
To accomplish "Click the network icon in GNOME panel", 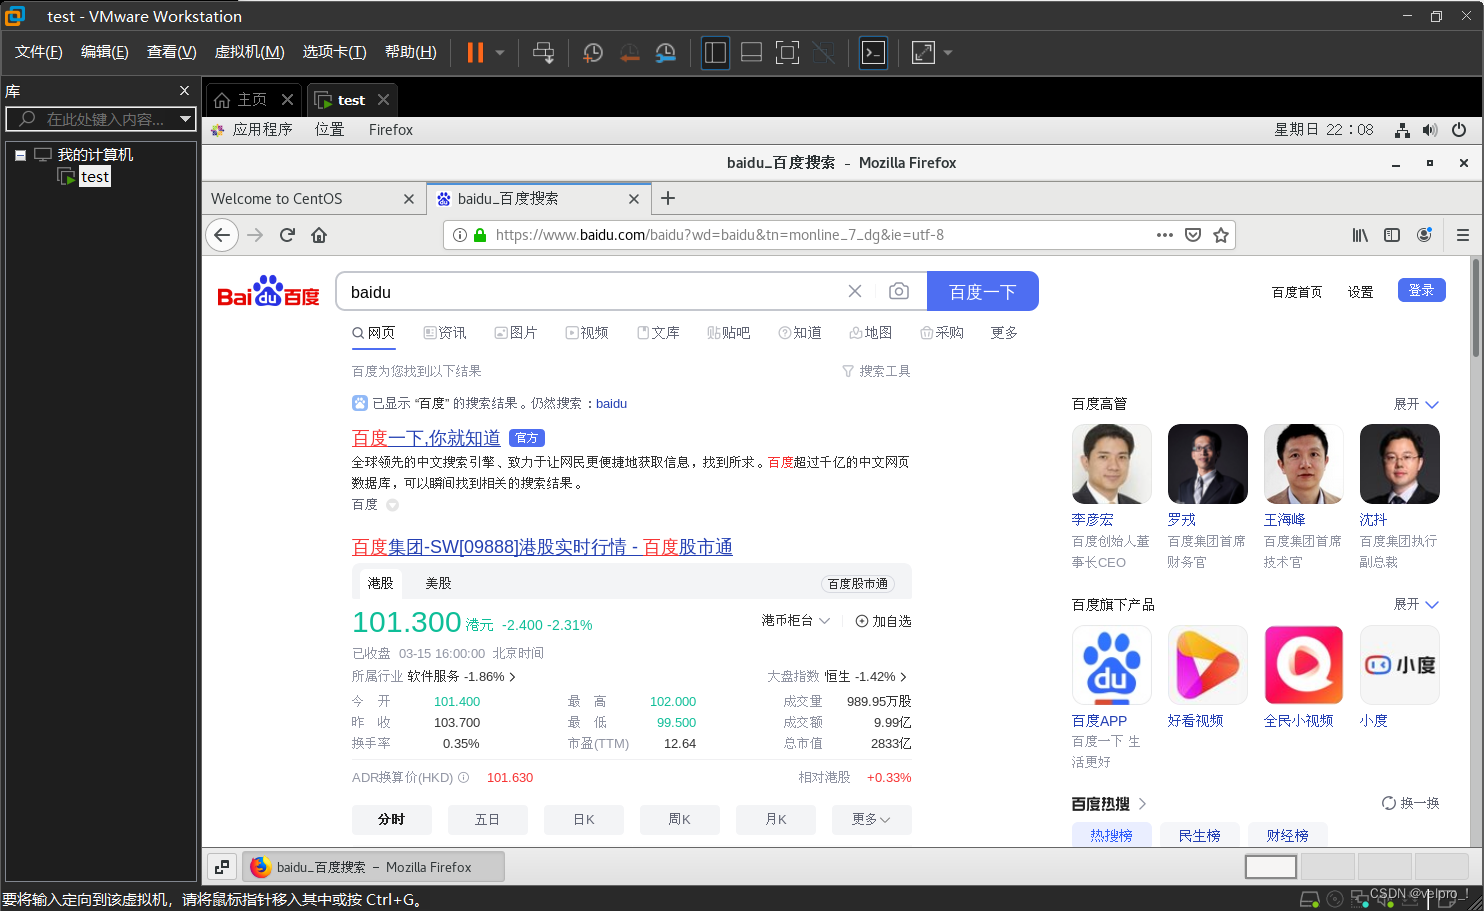I will pyautogui.click(x=1402, y=130).
